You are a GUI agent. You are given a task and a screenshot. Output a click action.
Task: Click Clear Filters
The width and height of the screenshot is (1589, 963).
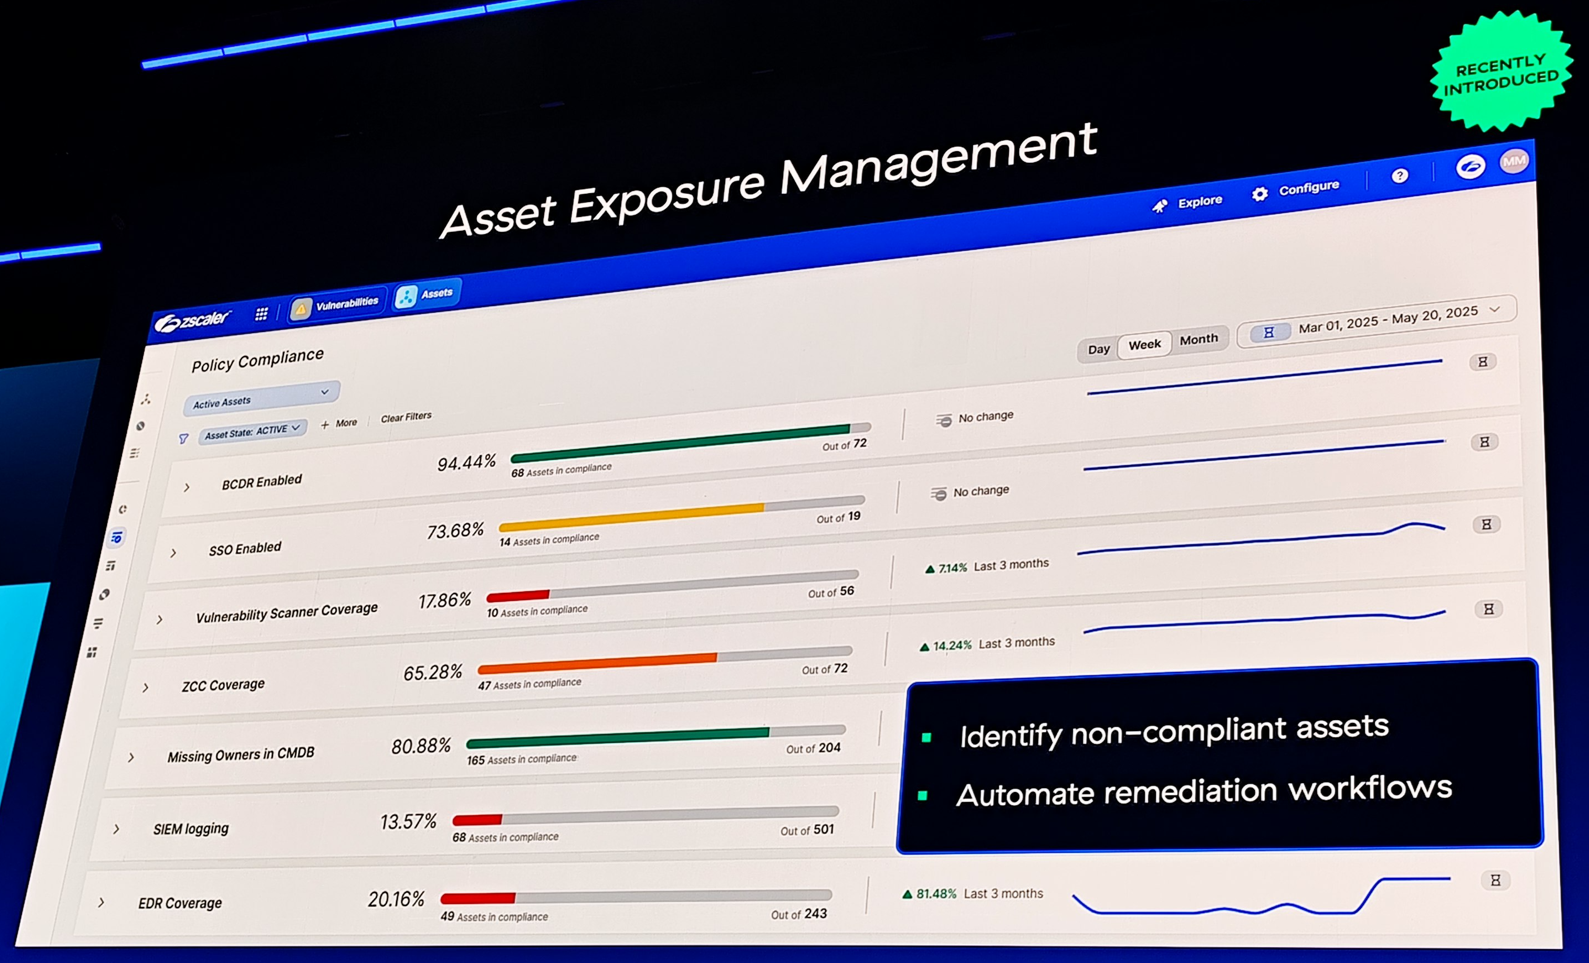(x=406, y=417)
